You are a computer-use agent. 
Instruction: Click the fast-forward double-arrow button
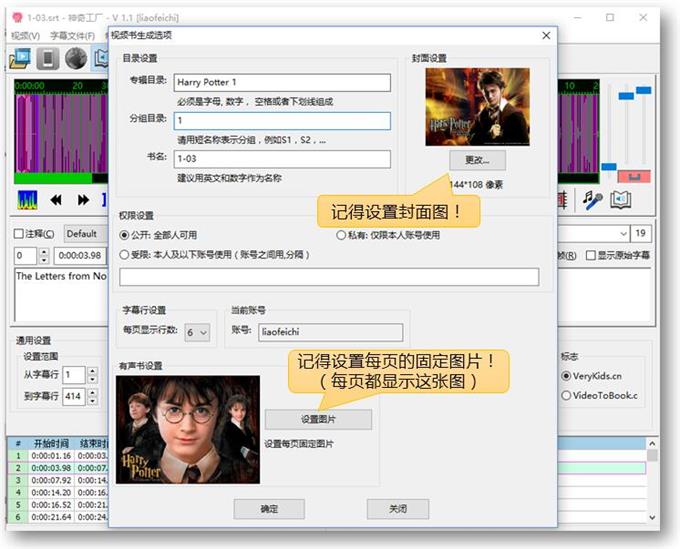click(83, 200)
